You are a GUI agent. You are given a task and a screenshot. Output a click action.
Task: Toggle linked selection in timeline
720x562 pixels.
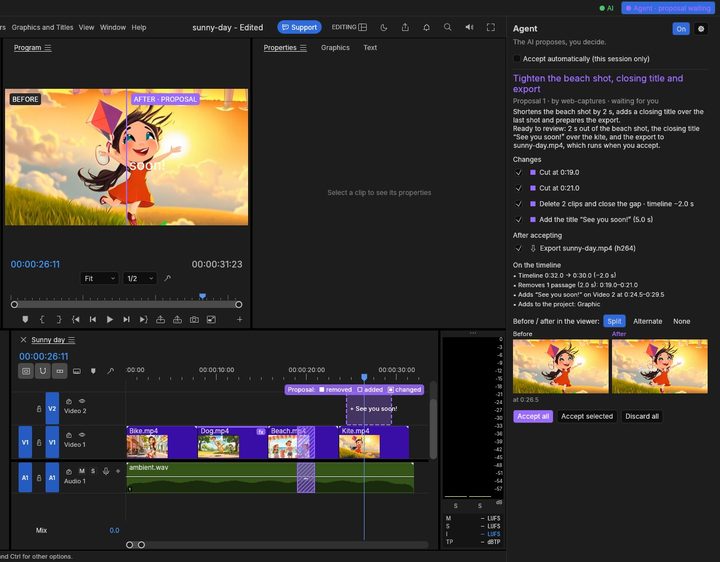(x=60, y=371)
